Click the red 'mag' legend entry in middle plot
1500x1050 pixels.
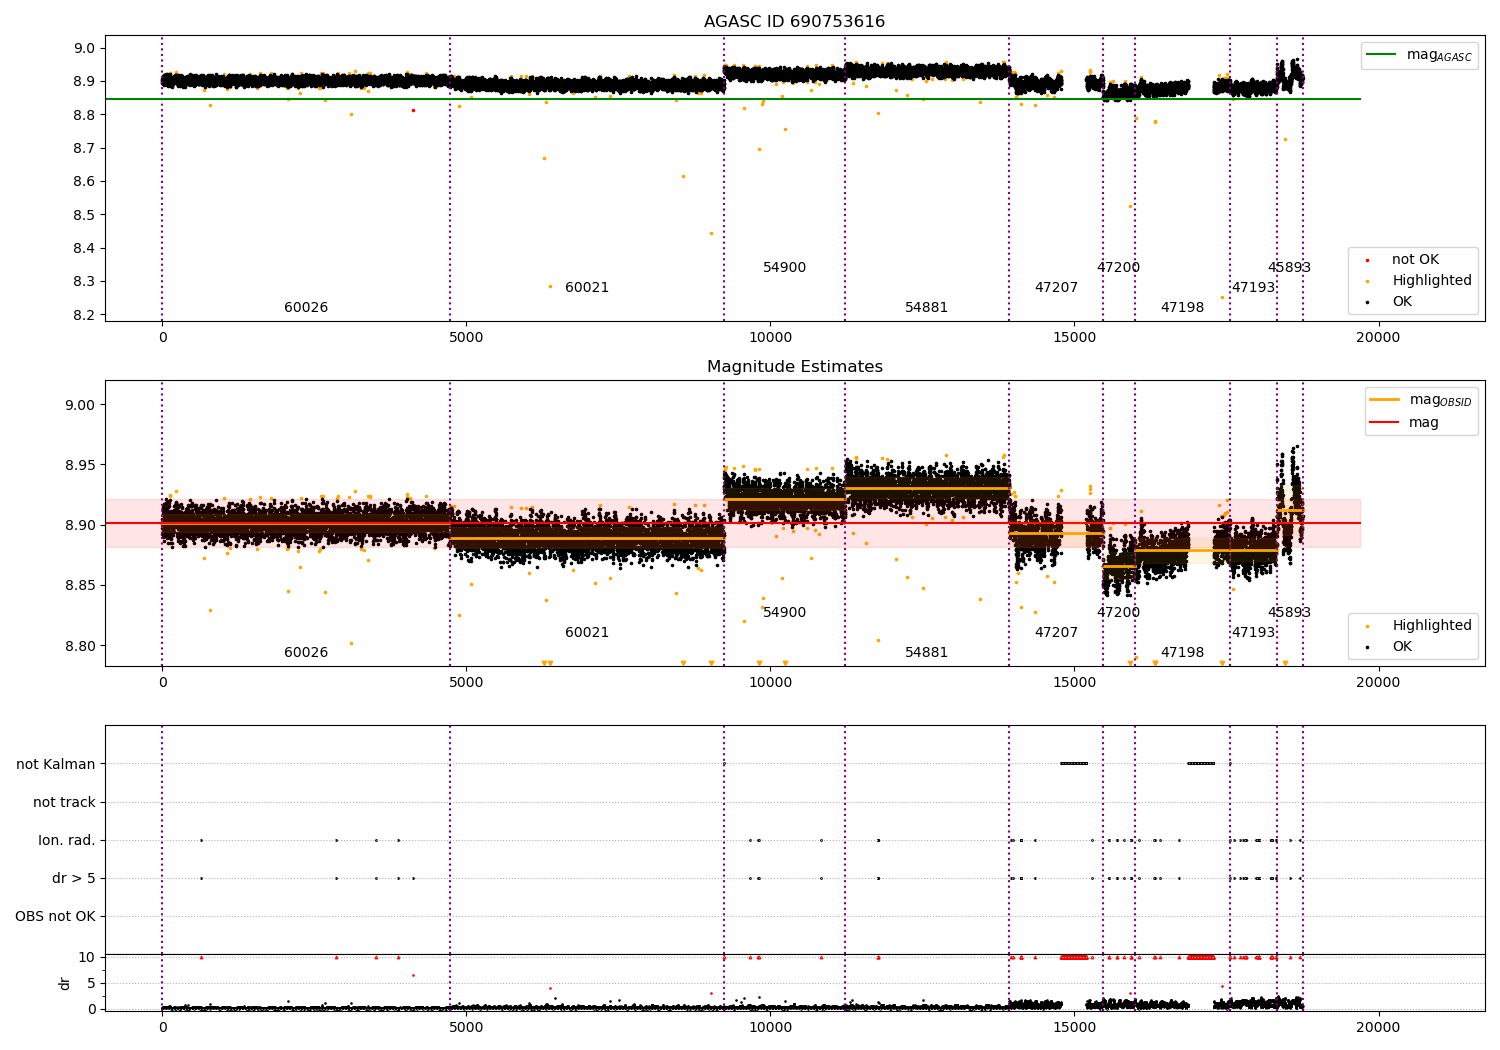pos(1404,423)
